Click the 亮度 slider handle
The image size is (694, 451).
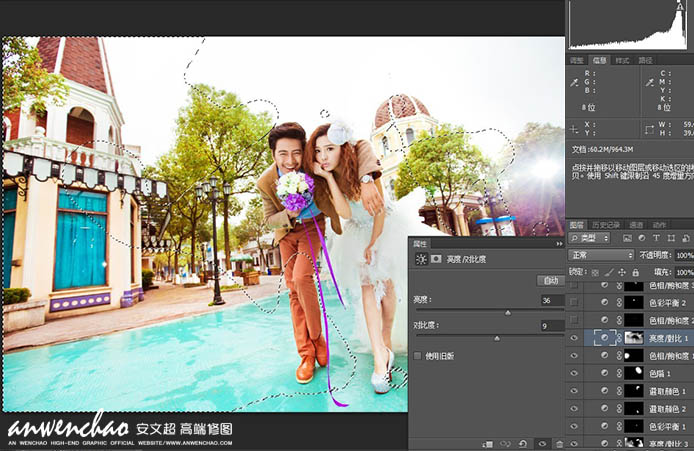507,312
